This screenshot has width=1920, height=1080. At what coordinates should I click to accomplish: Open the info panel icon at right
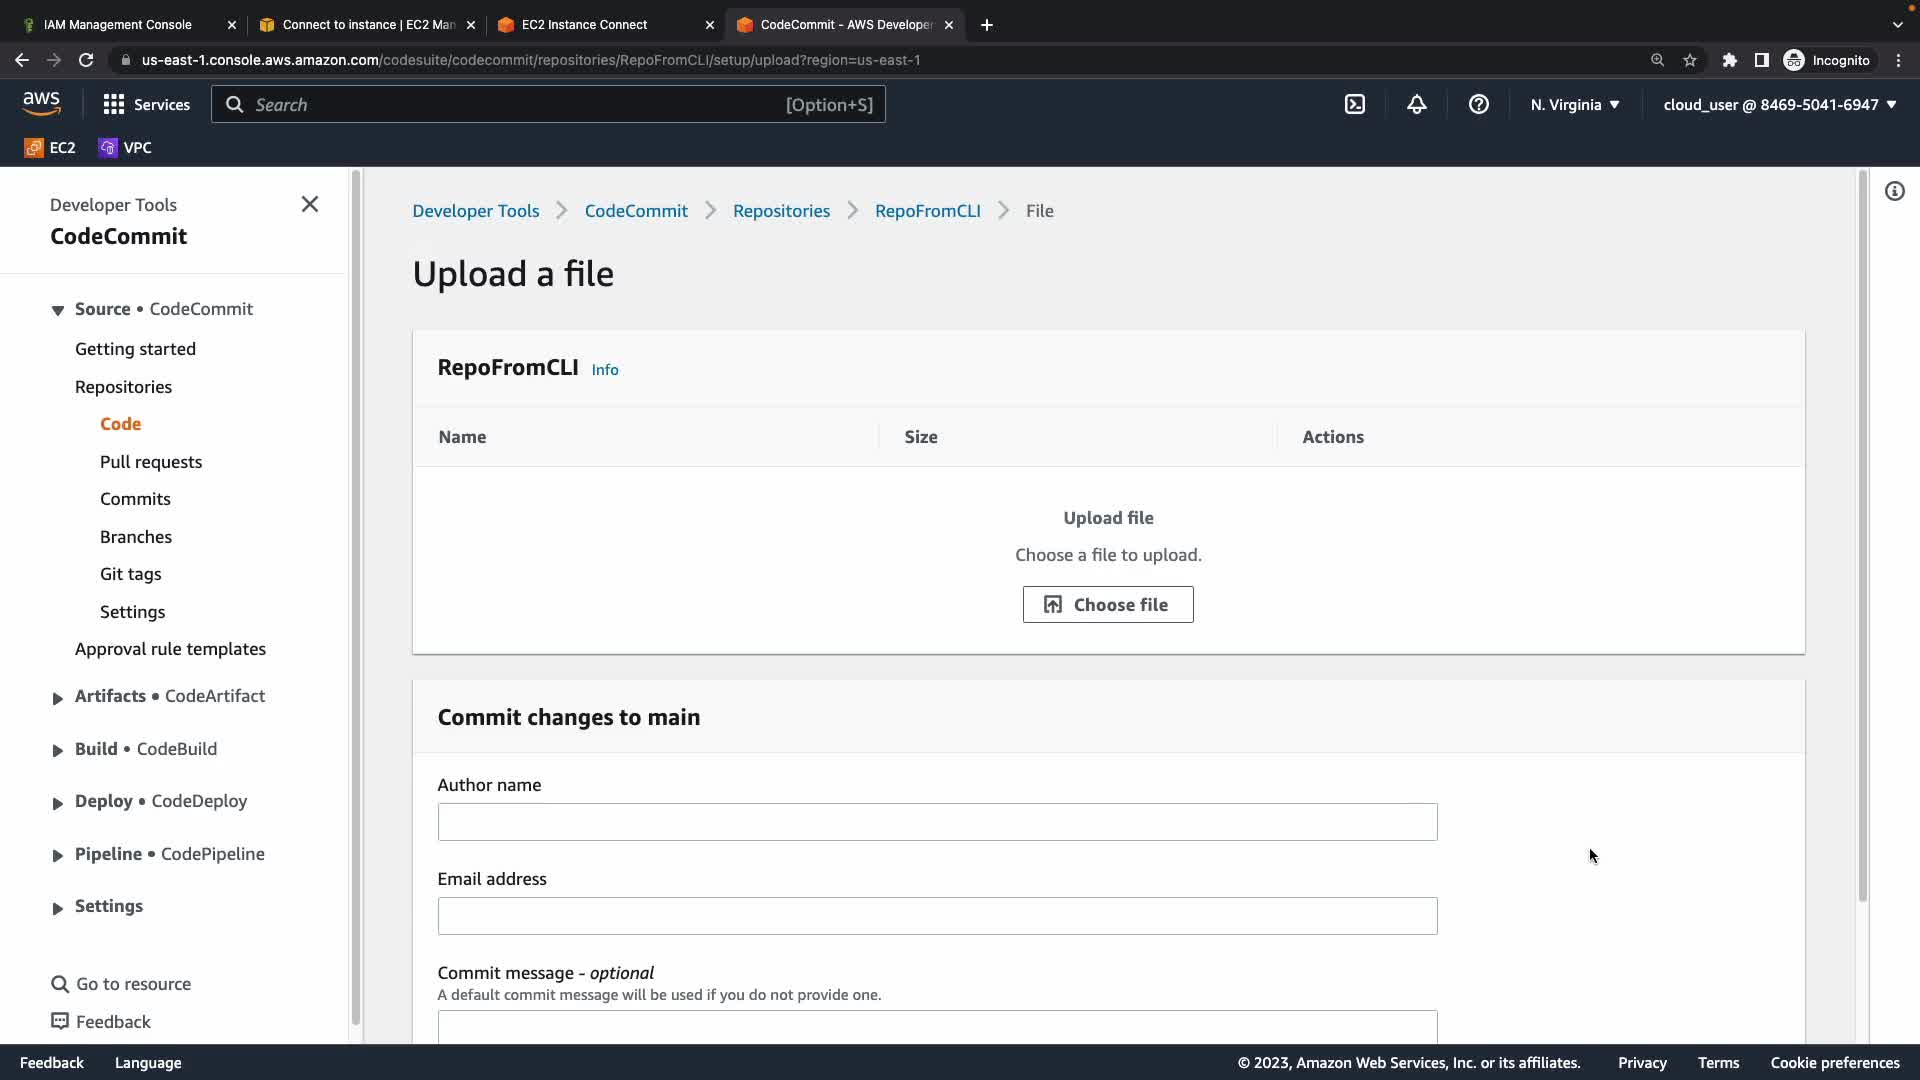pos(1894,191)
